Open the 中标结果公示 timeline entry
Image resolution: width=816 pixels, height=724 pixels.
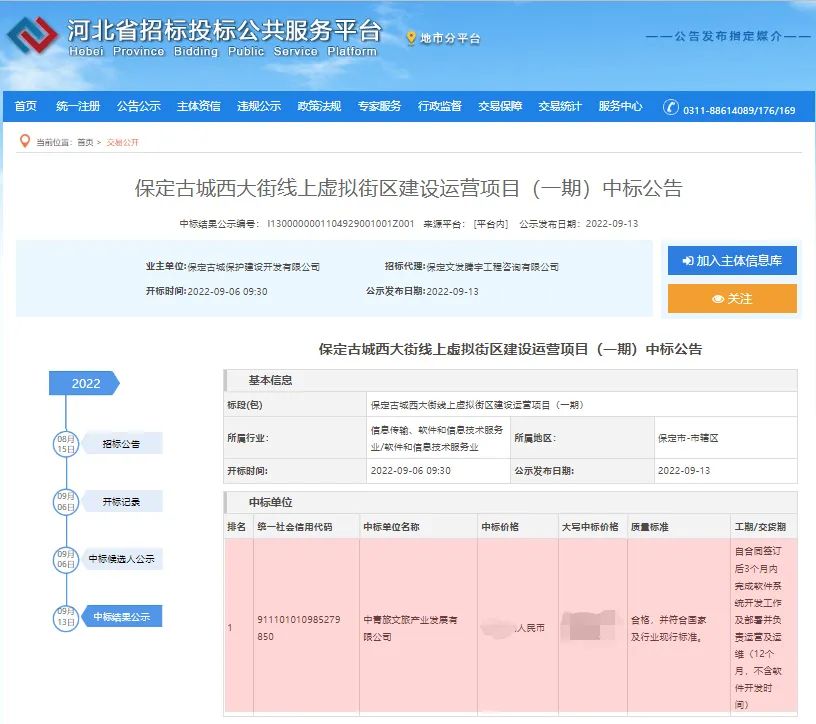point(122,616)
